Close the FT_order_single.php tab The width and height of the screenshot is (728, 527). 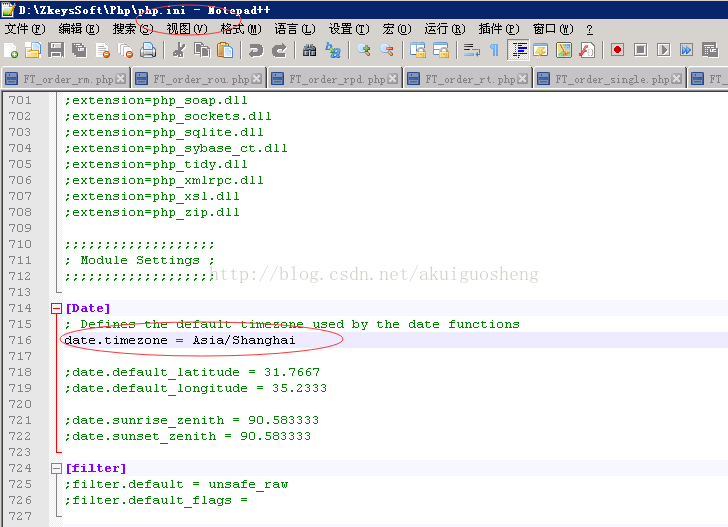677,79
